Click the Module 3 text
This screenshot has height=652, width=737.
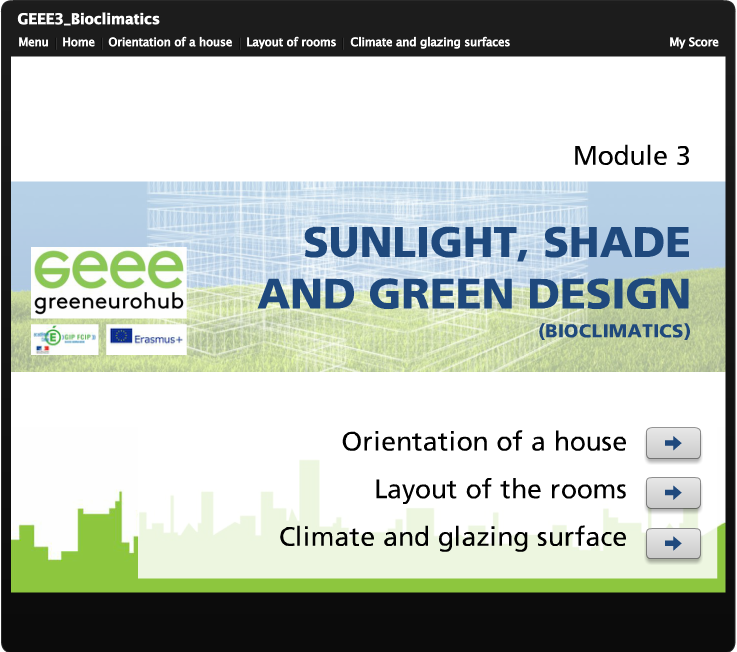coord(631,156)
